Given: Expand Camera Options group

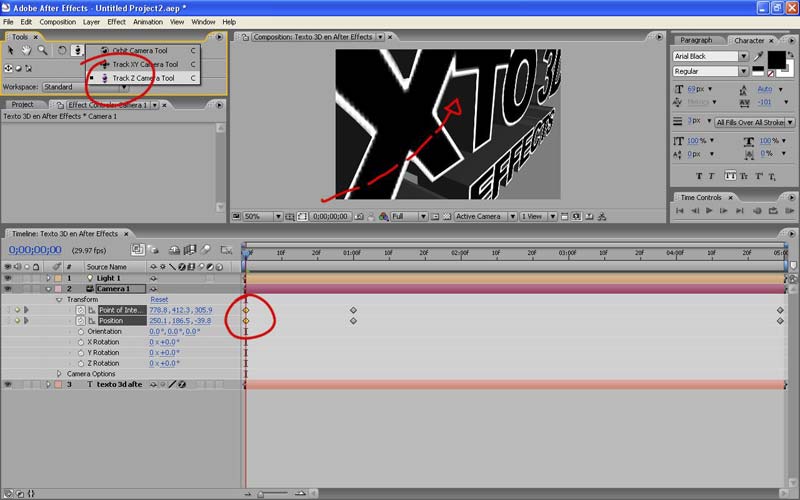Looking at the screenshot, I should (59, 374).
